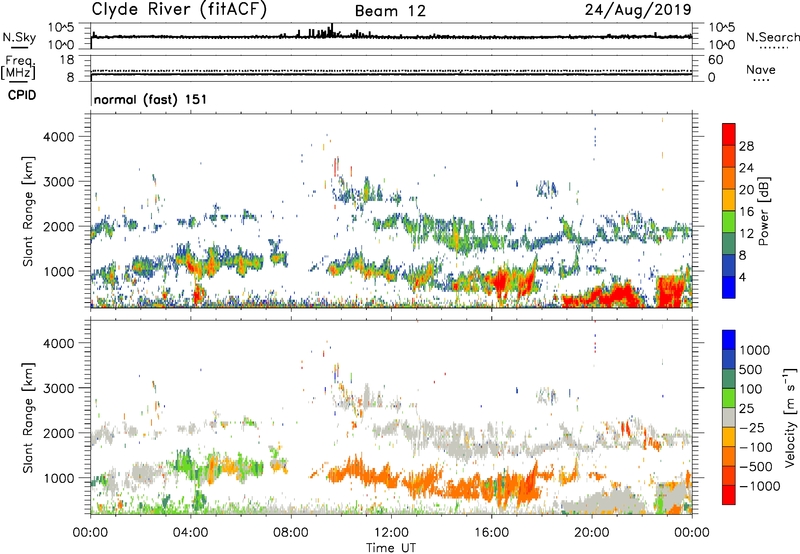The width and height of the screenshot is (800, 554).
Task: Click the 'N.Search' legend label
Action: (773, 37)
